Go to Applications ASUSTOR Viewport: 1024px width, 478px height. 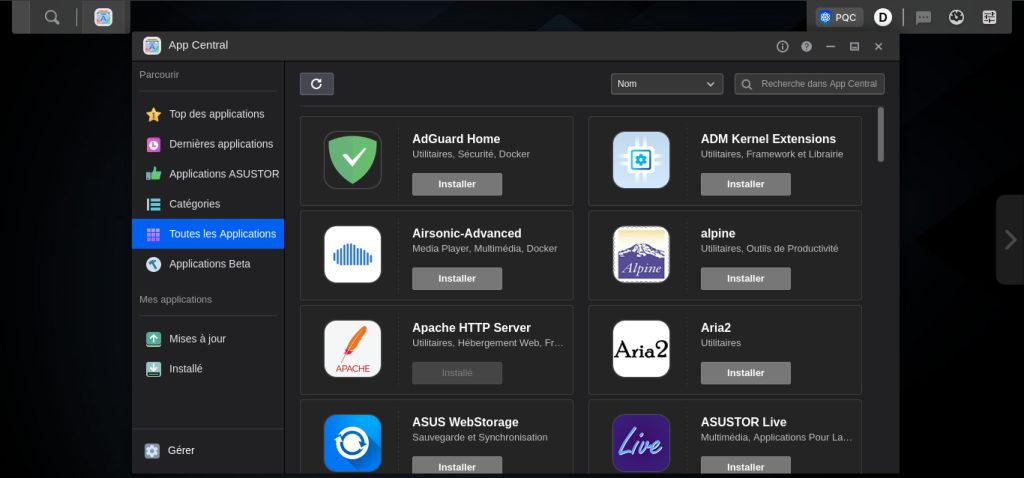point(208,174)
